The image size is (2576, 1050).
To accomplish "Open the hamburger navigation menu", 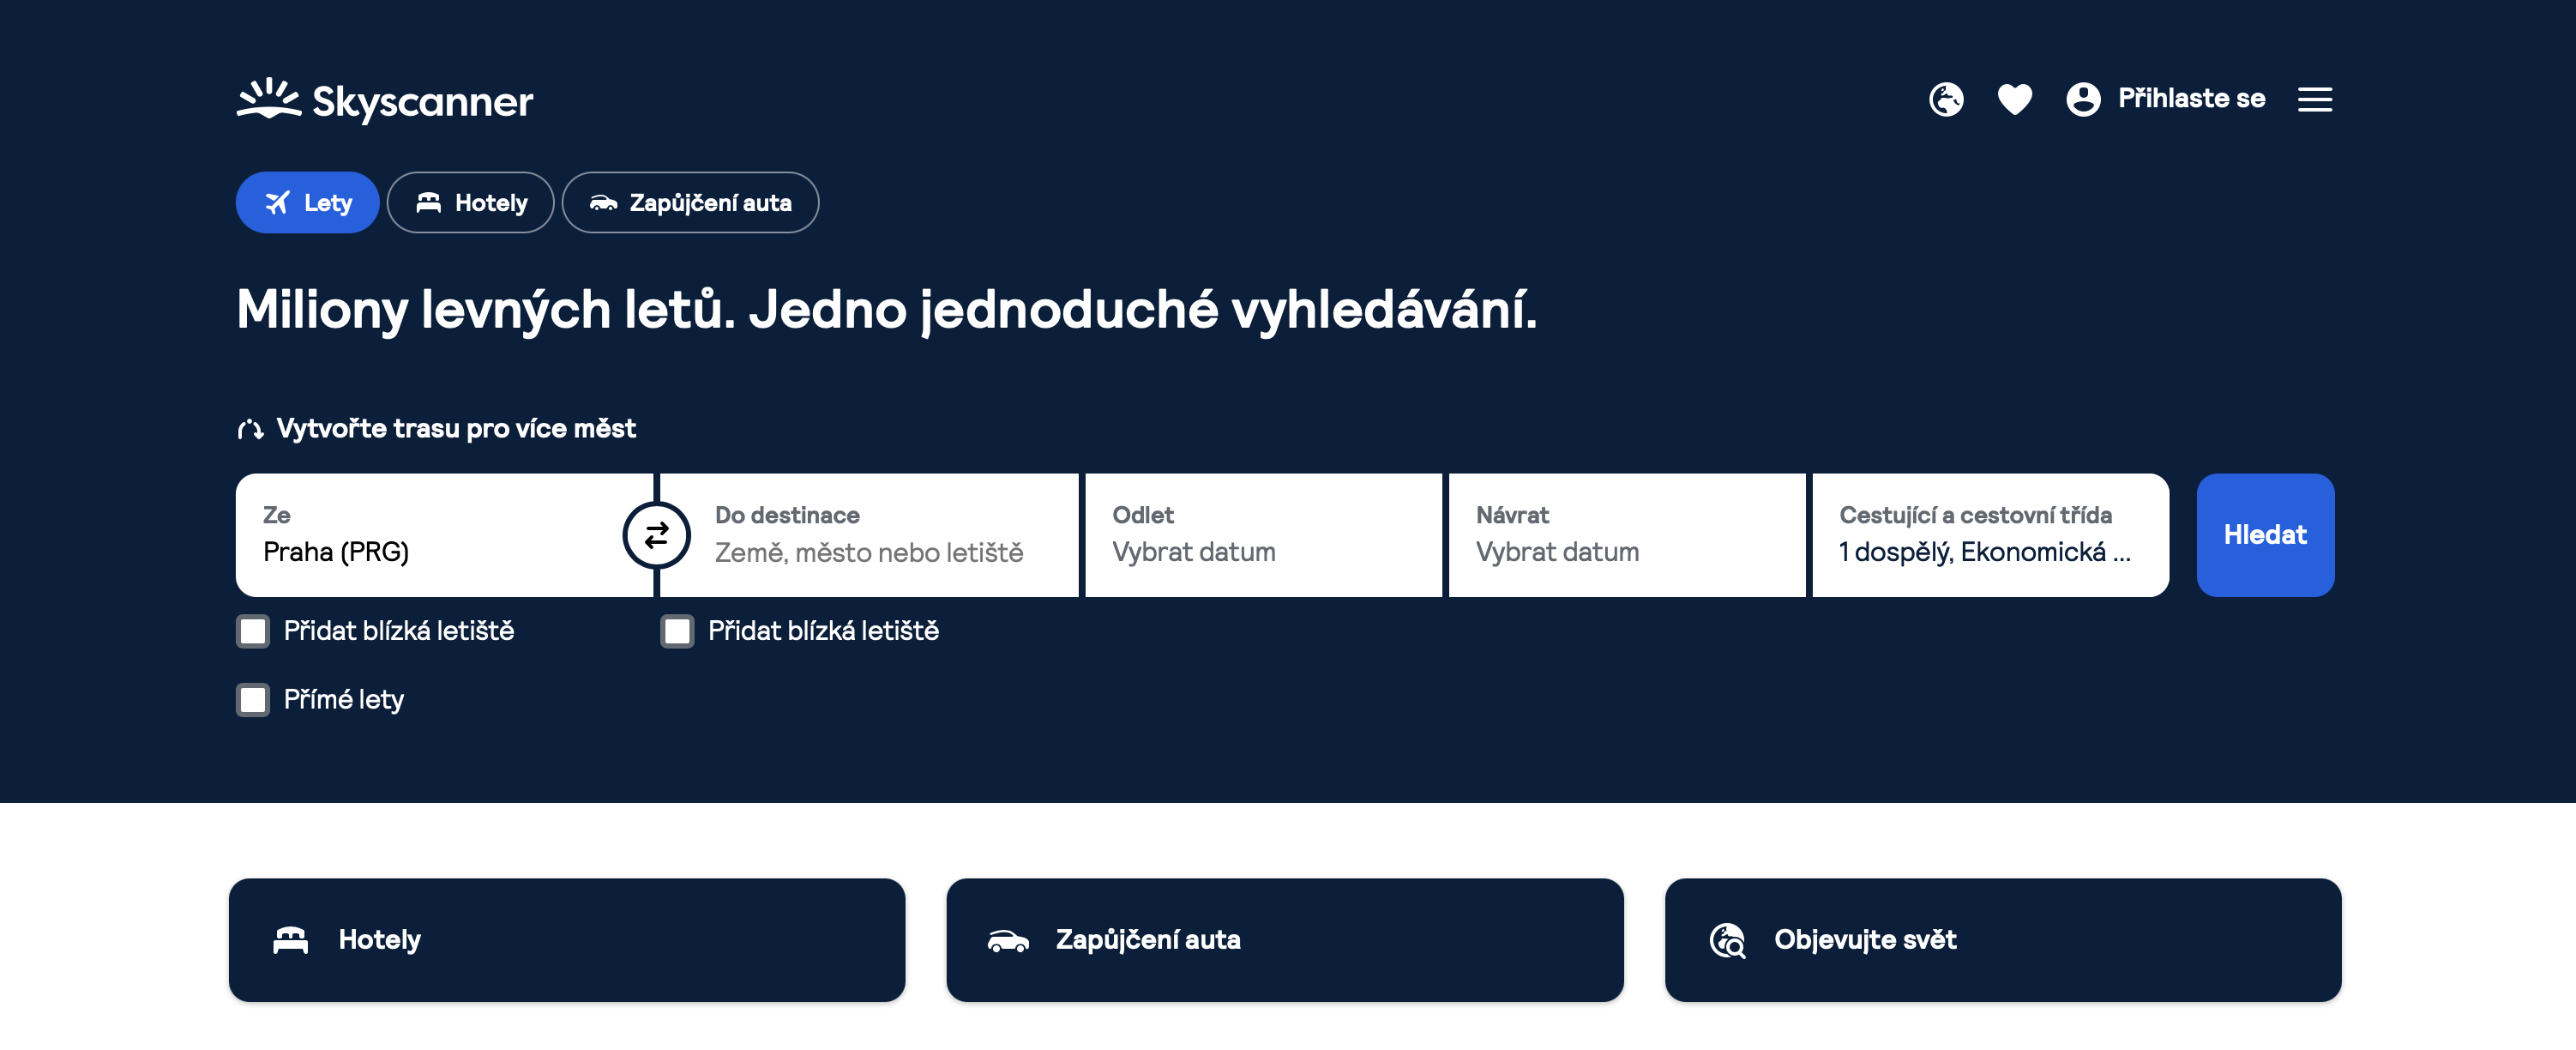I will tap(2315, 99).
